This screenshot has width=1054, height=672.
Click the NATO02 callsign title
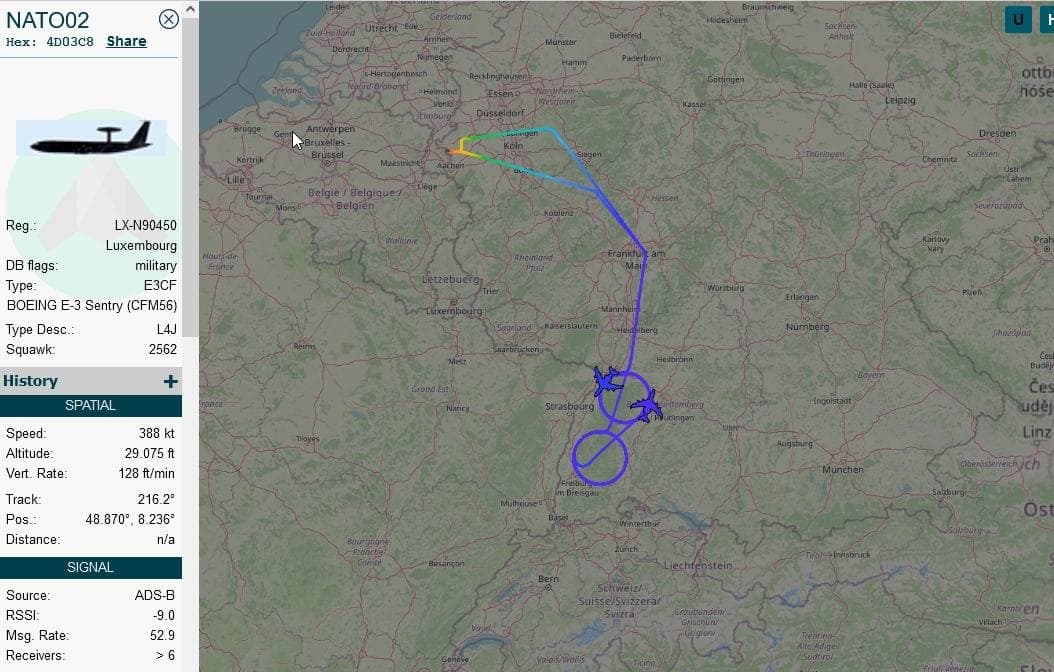coord(48,20)
